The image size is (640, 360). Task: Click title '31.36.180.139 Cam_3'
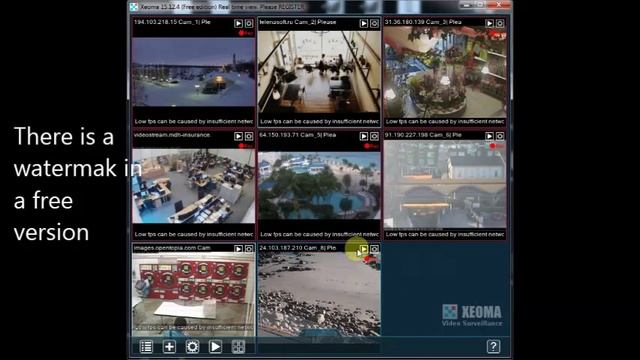pyautogui.click(x=416, y=22)
